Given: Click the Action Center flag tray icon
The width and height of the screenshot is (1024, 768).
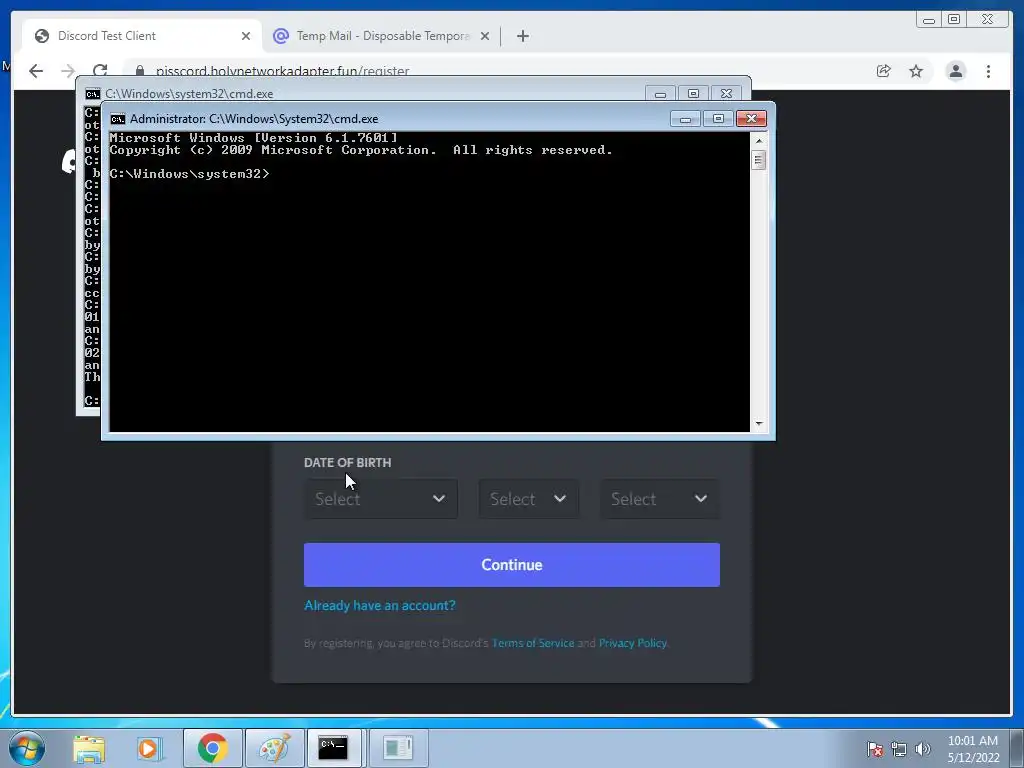Looking at the screenshot, I should tap(875, 749).
